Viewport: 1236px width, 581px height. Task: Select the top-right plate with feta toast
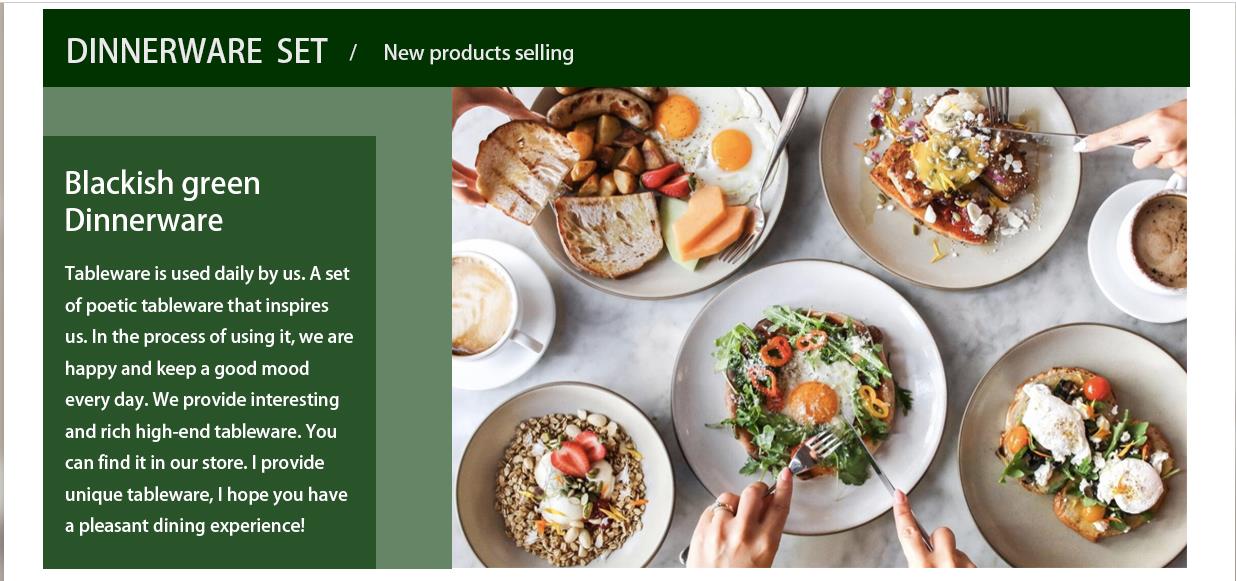(x=948, y=185)
